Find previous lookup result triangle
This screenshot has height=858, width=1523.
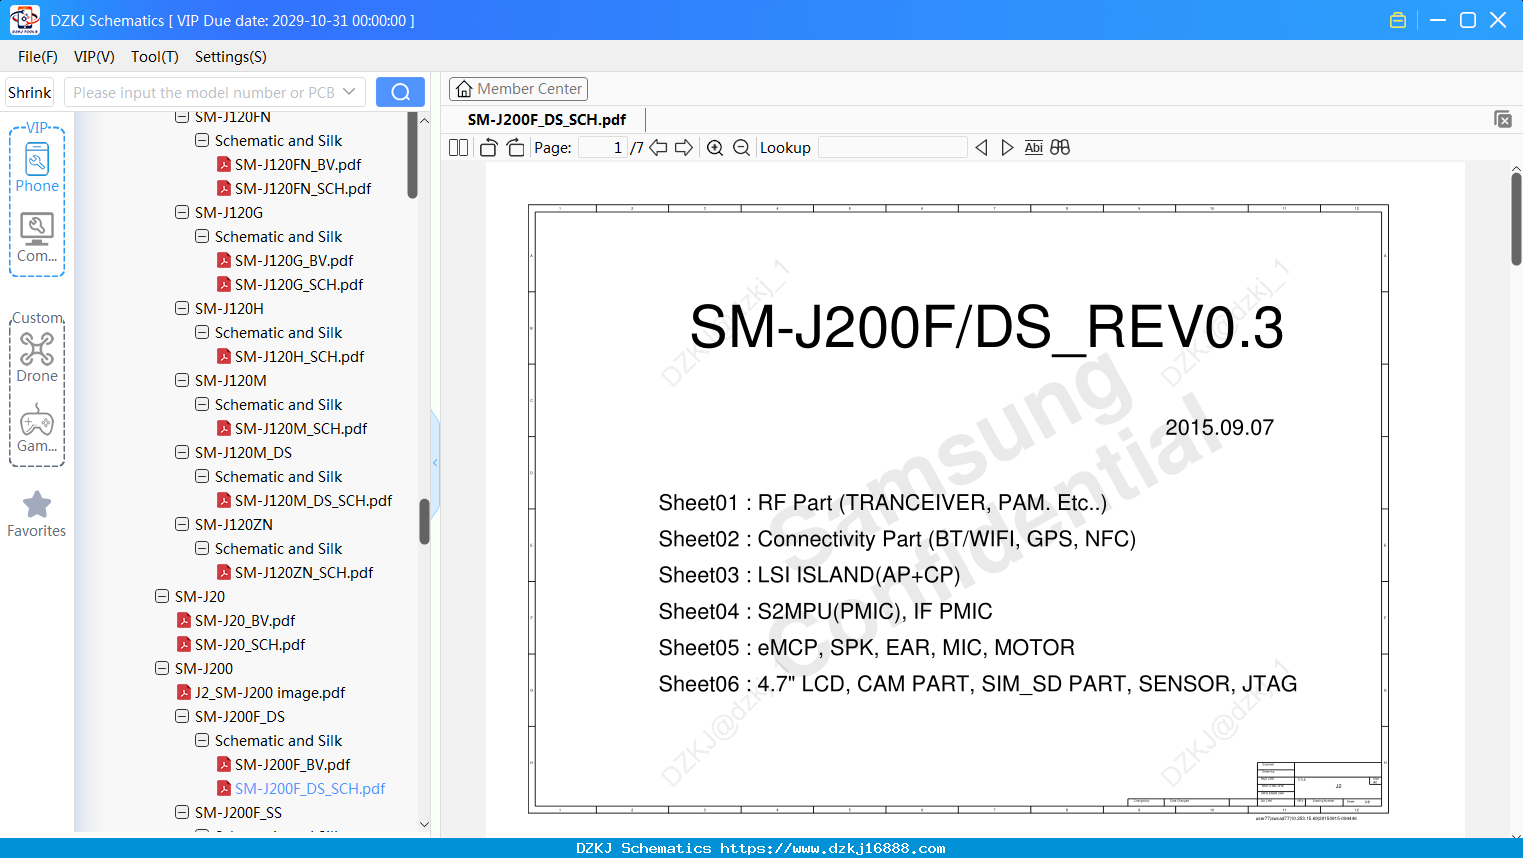pos(981,148)
